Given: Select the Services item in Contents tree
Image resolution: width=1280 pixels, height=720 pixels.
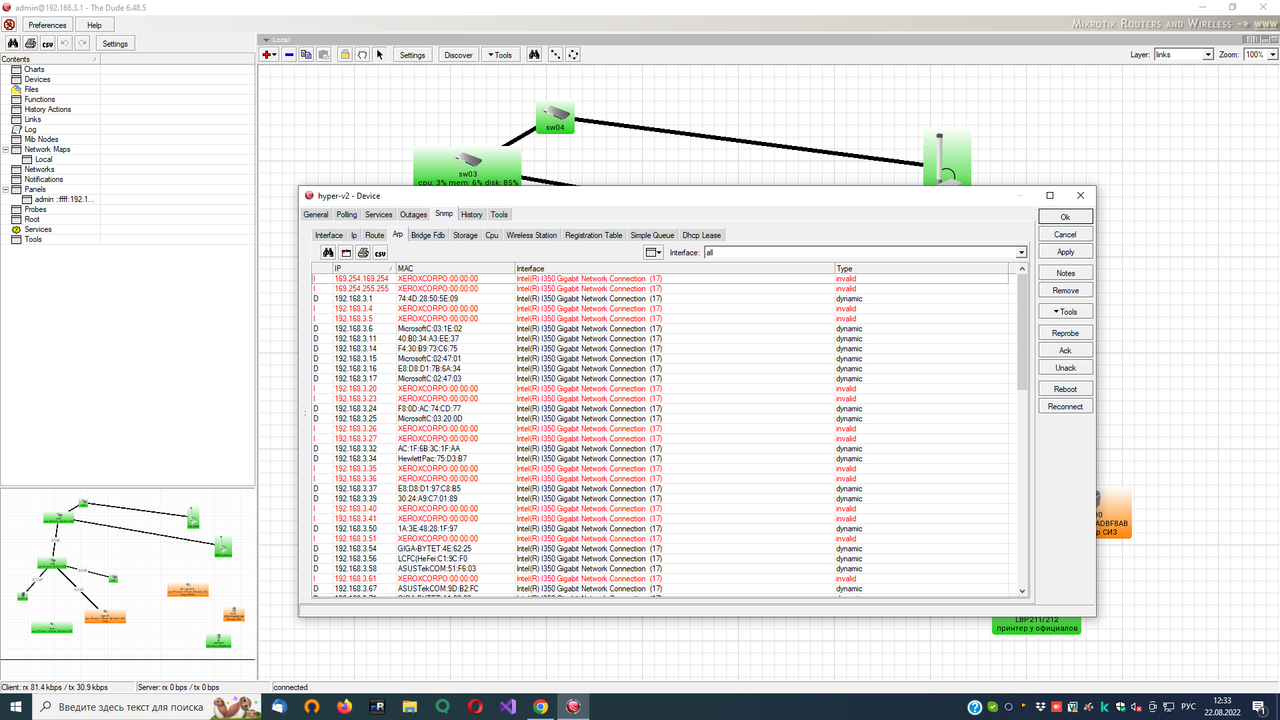Looking at the screenshot, I should pos(38,229).
